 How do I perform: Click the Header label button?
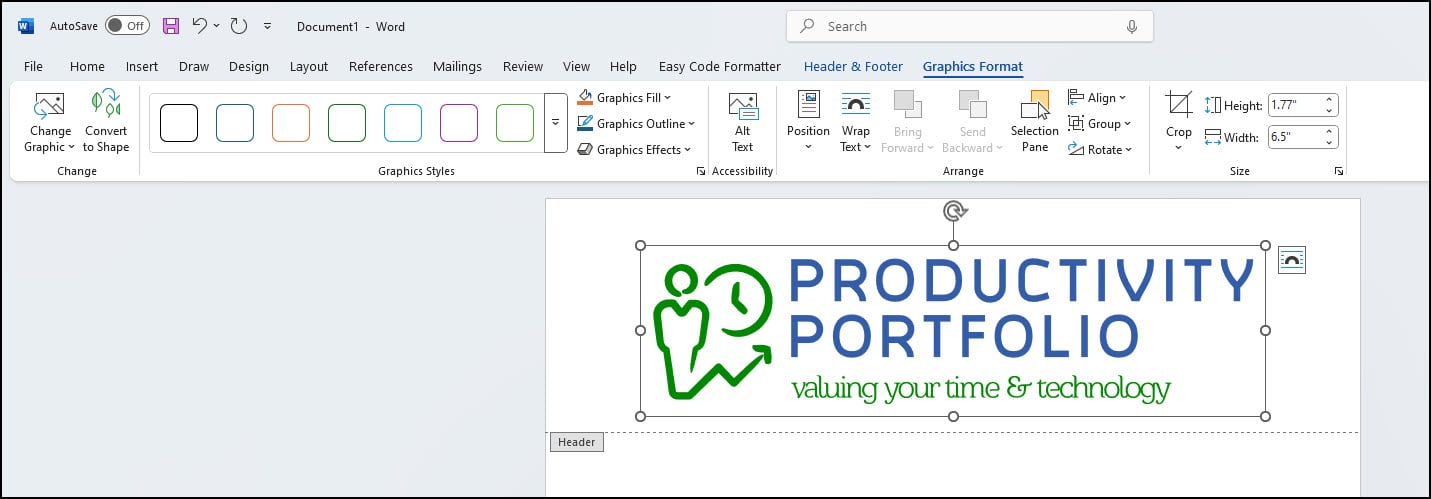pyautogui.click(x=576, y=442)
